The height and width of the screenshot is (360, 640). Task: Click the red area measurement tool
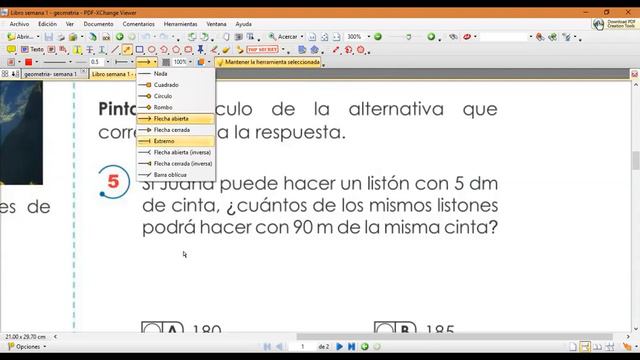tap(360, 50)
